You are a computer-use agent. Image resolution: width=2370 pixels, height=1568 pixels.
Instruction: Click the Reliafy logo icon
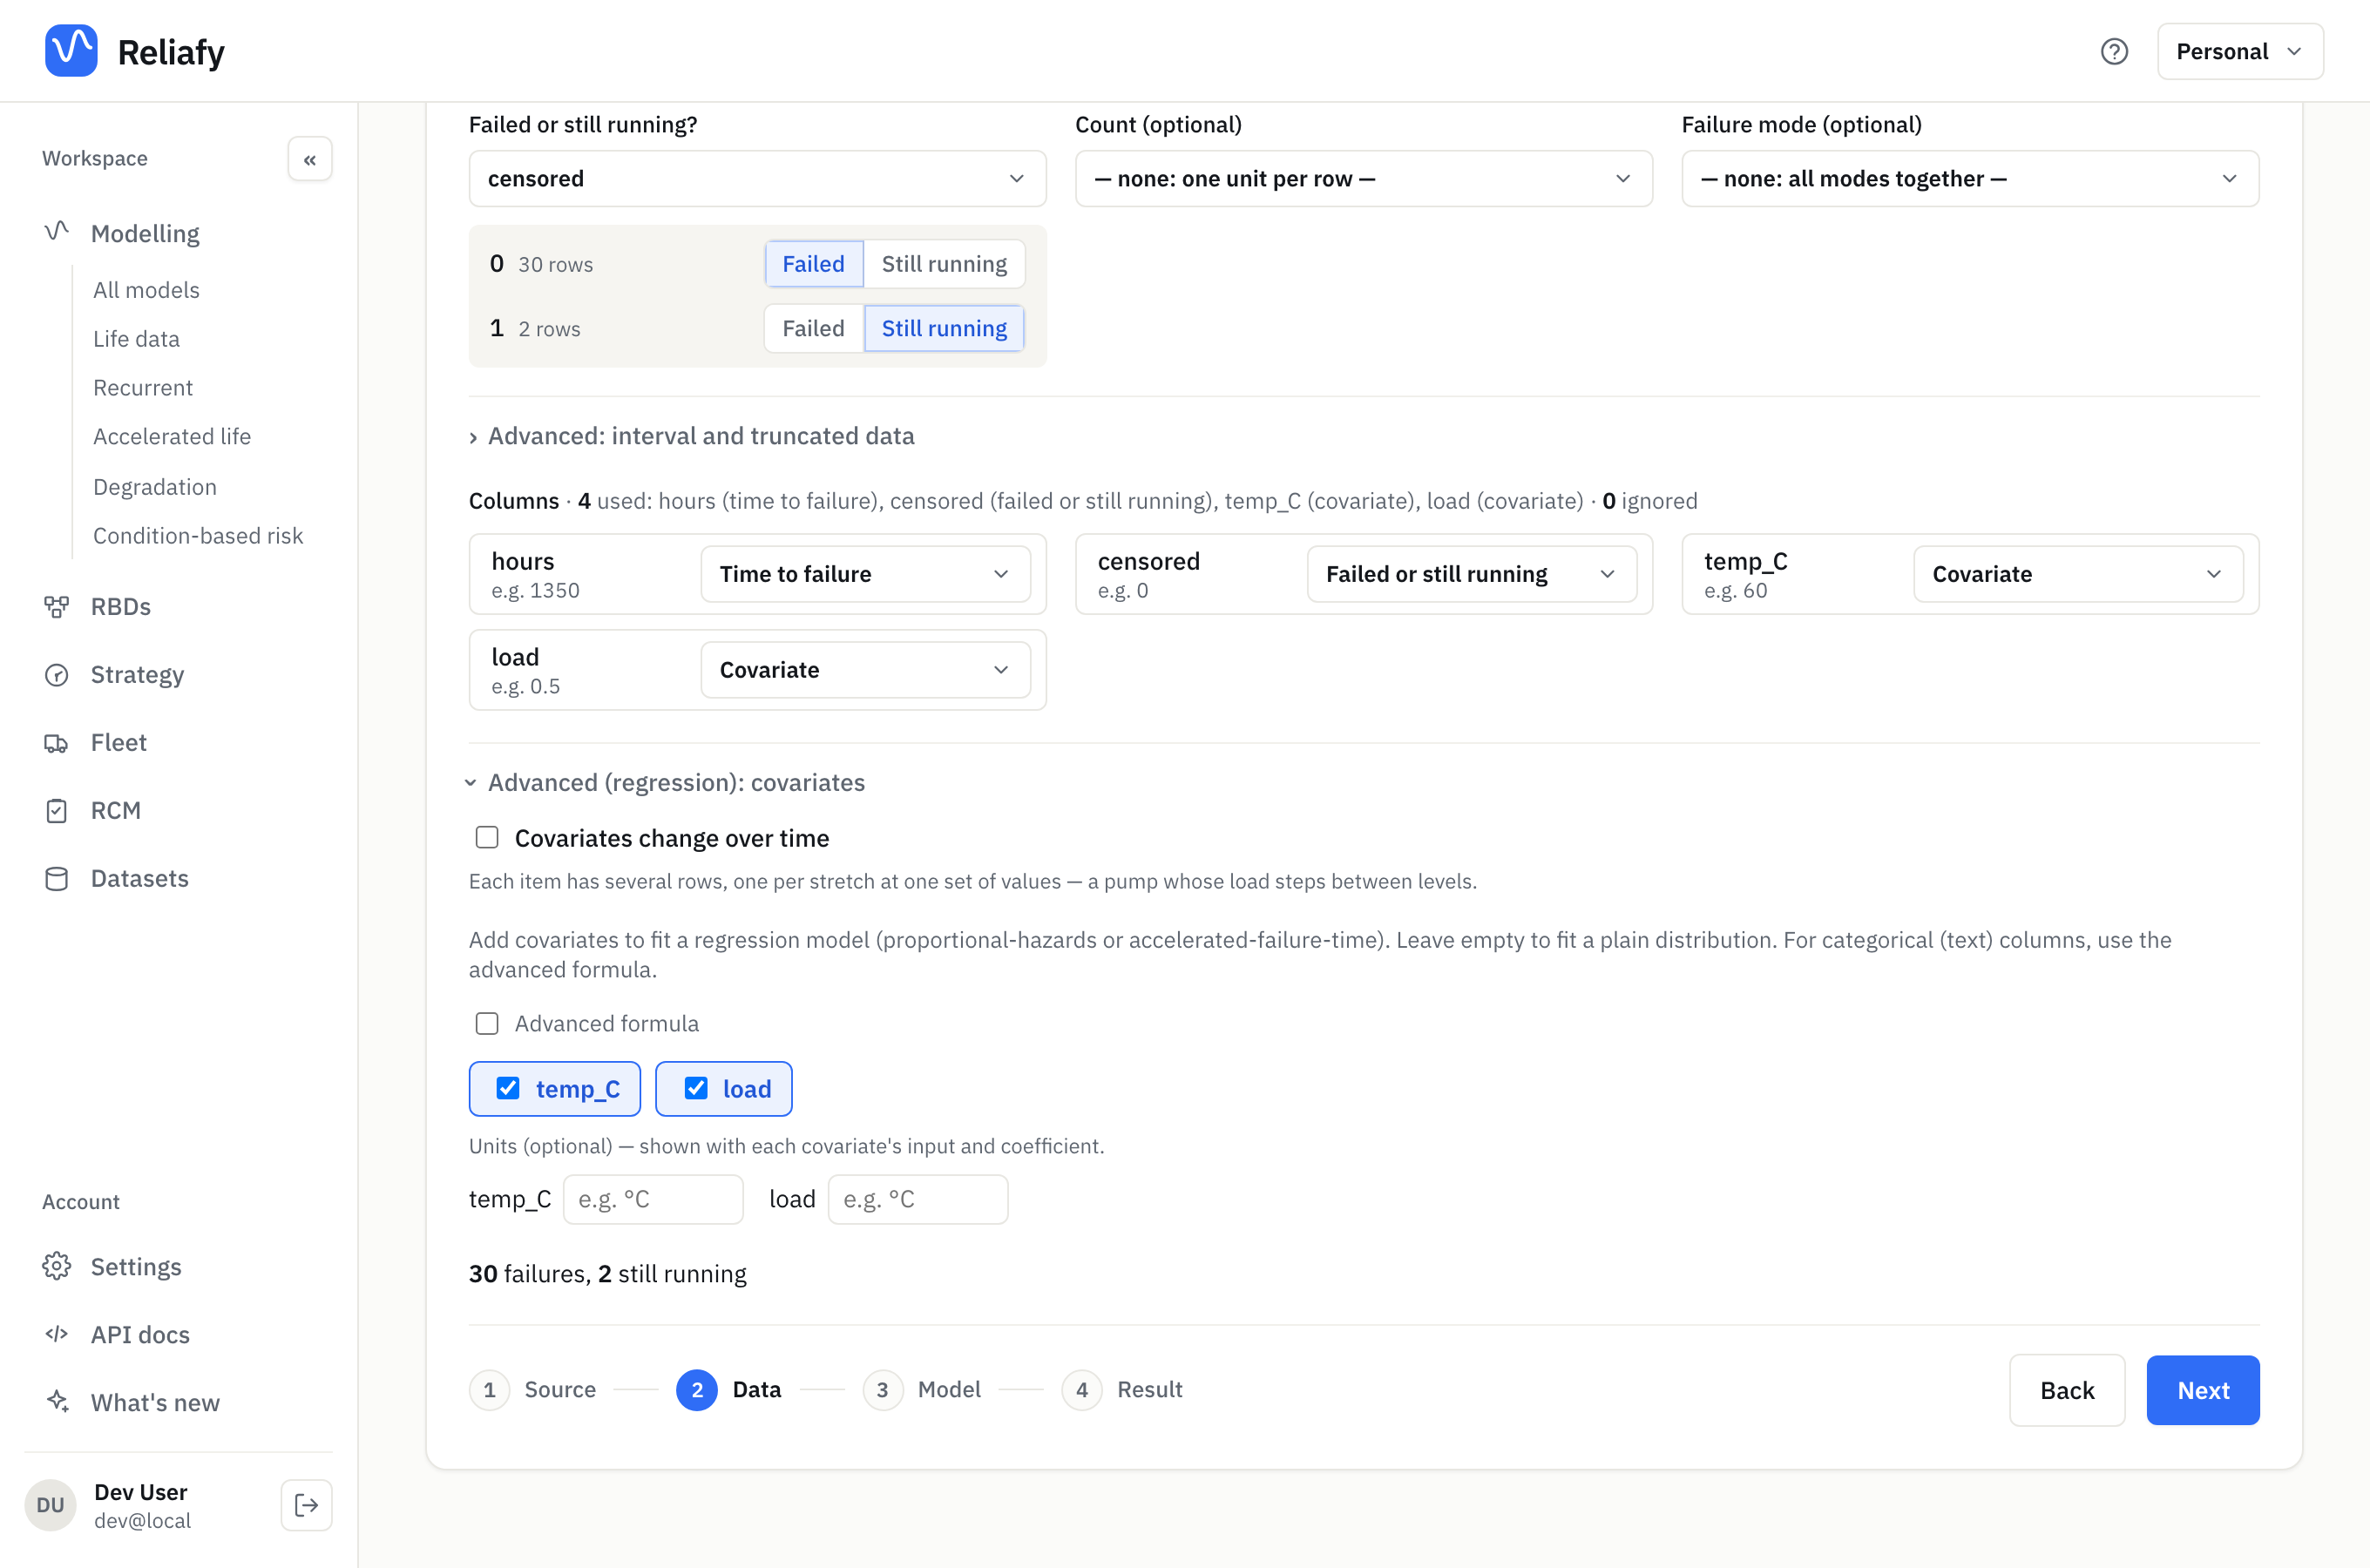(x=71, y=50)
